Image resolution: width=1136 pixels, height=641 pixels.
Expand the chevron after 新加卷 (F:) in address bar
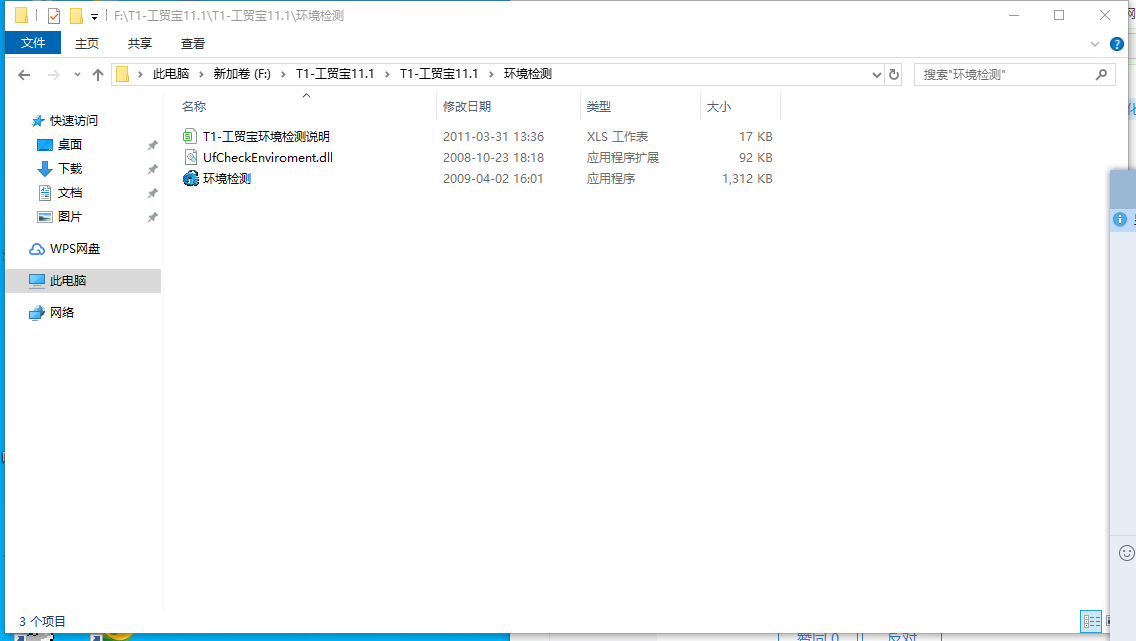[283, 74]
